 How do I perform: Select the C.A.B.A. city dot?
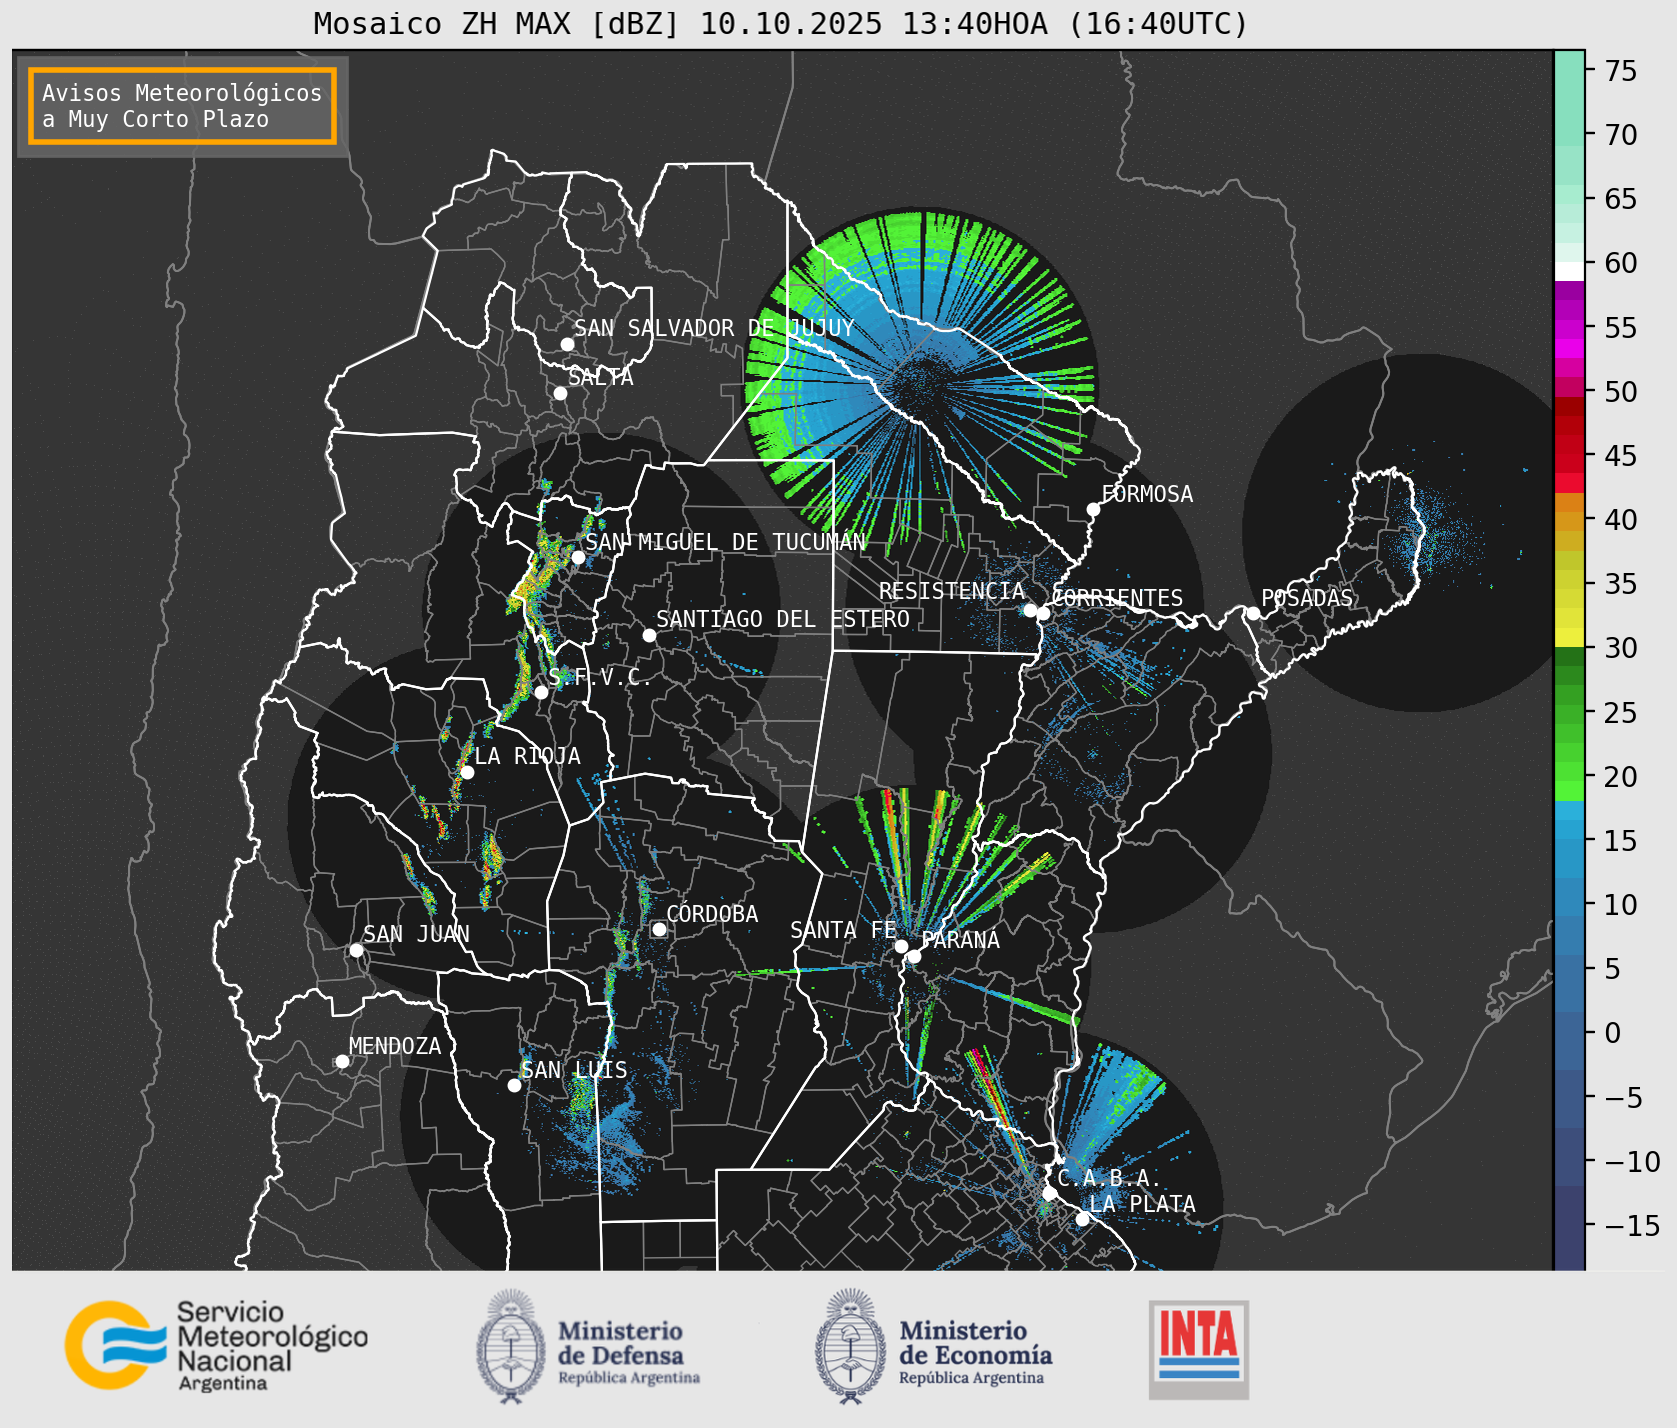(1049, 1193)
